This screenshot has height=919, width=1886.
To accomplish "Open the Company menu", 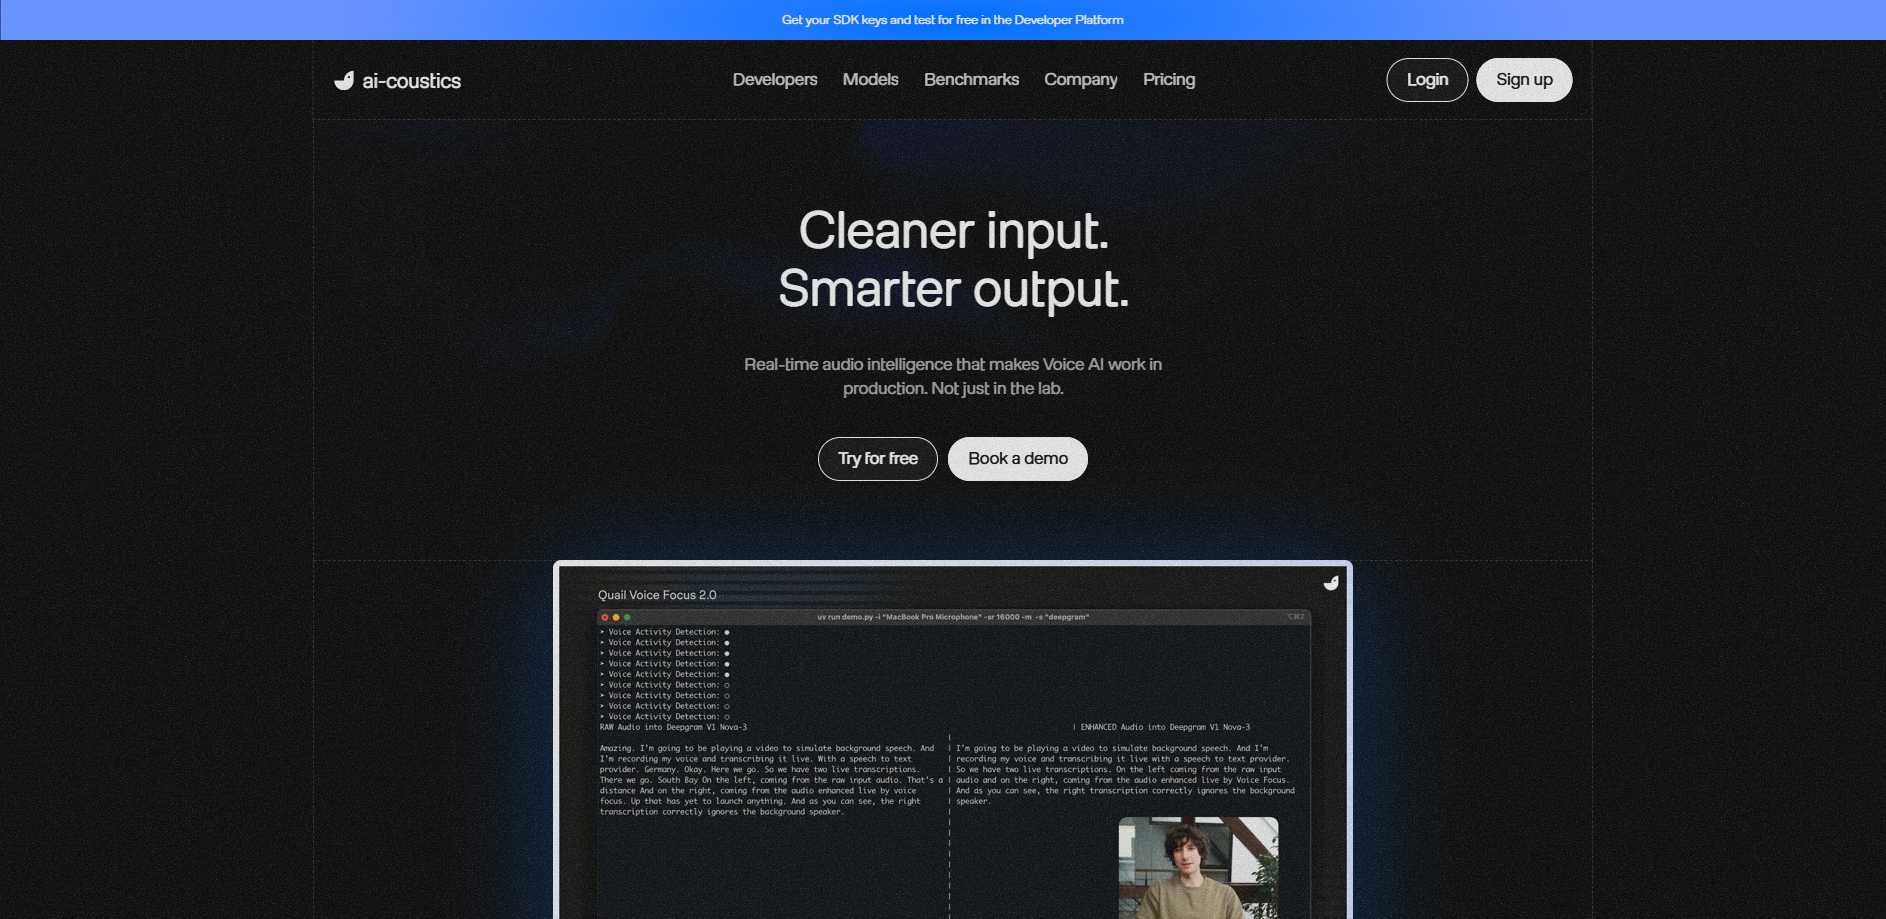I will [1080, 80].
